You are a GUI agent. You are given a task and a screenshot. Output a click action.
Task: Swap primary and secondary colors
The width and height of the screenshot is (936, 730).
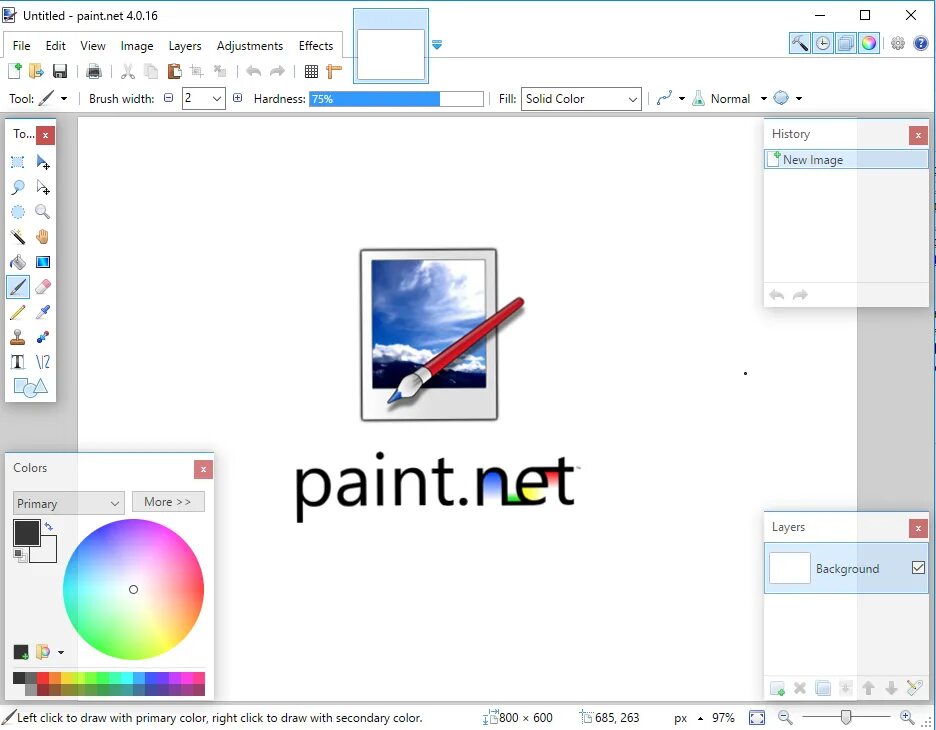pos(49,526)
